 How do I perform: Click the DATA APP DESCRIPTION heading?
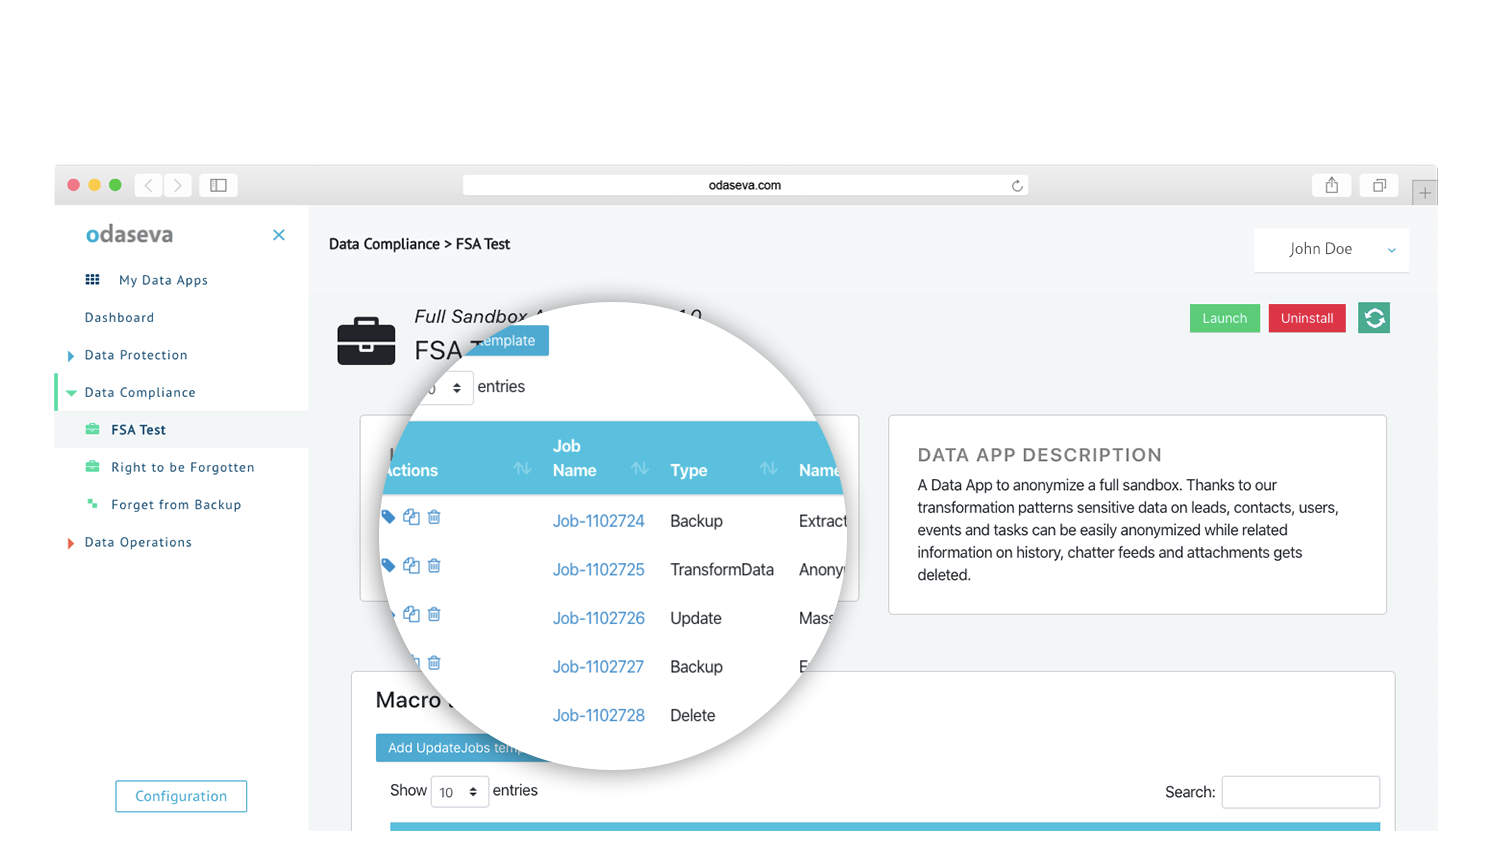click(x=1040, y=455)
